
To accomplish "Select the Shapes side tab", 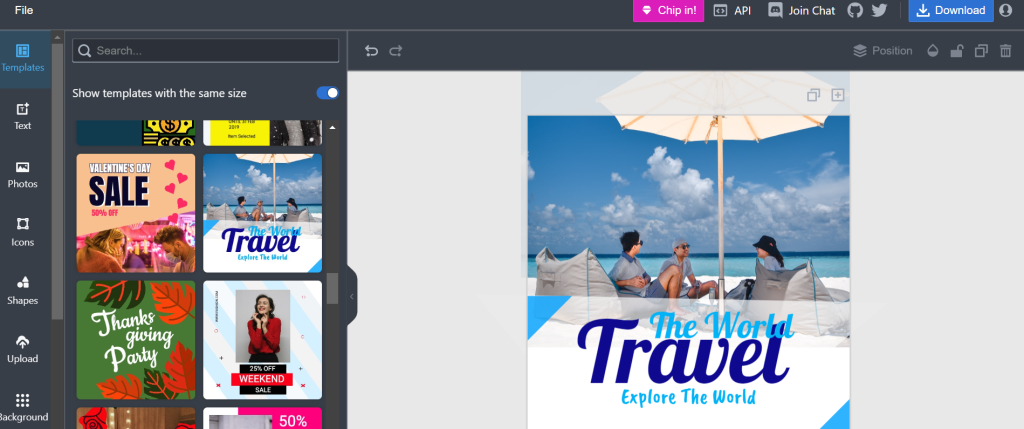I will pyautogui.click(x=23, y=291).
